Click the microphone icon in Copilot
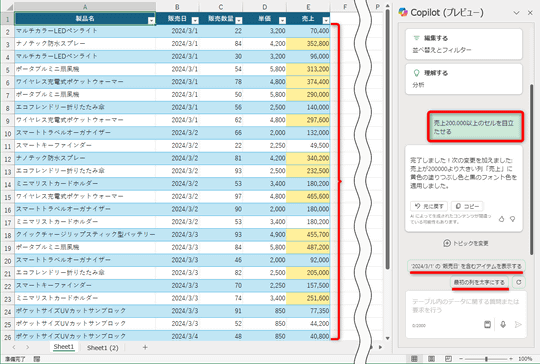 503,324
